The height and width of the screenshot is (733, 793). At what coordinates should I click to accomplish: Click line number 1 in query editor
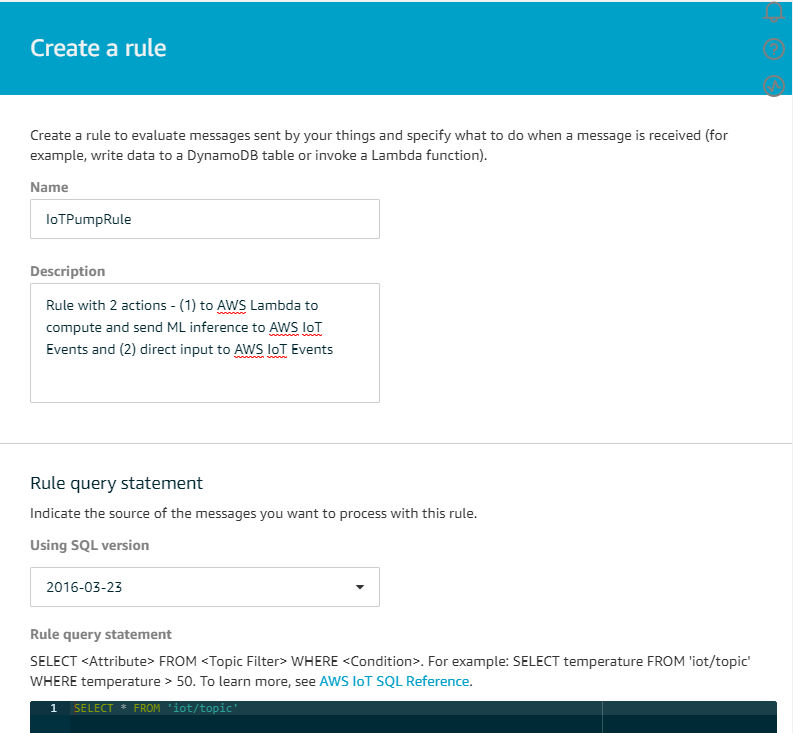54,708
